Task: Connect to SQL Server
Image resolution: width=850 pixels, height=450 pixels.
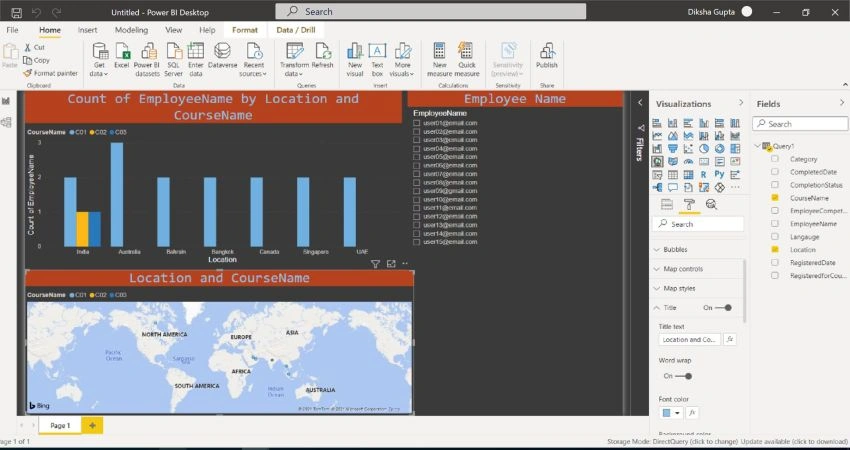Action: (x=173, y=60)
